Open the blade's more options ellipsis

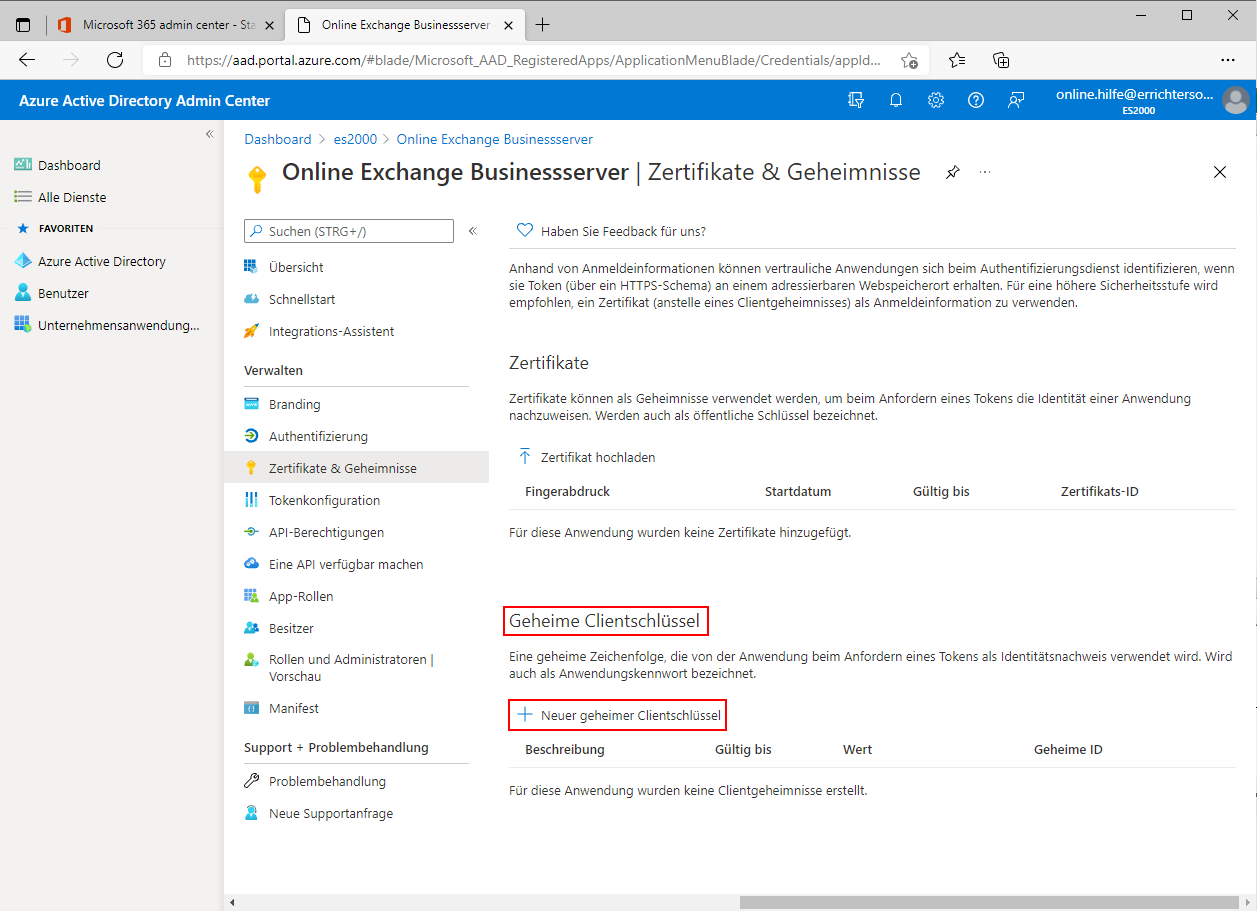point(985,172)
